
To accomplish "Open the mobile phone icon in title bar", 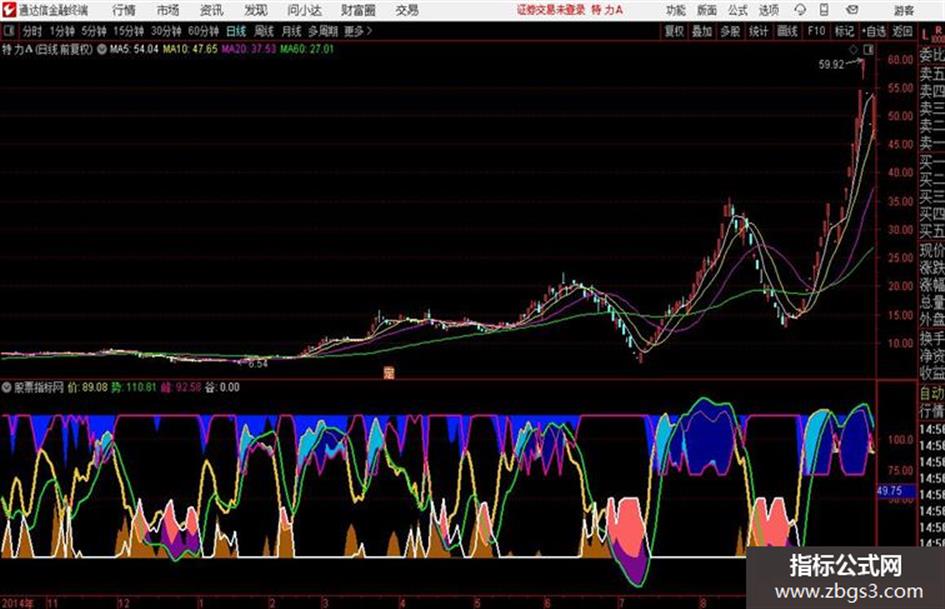I will [824, 10].
